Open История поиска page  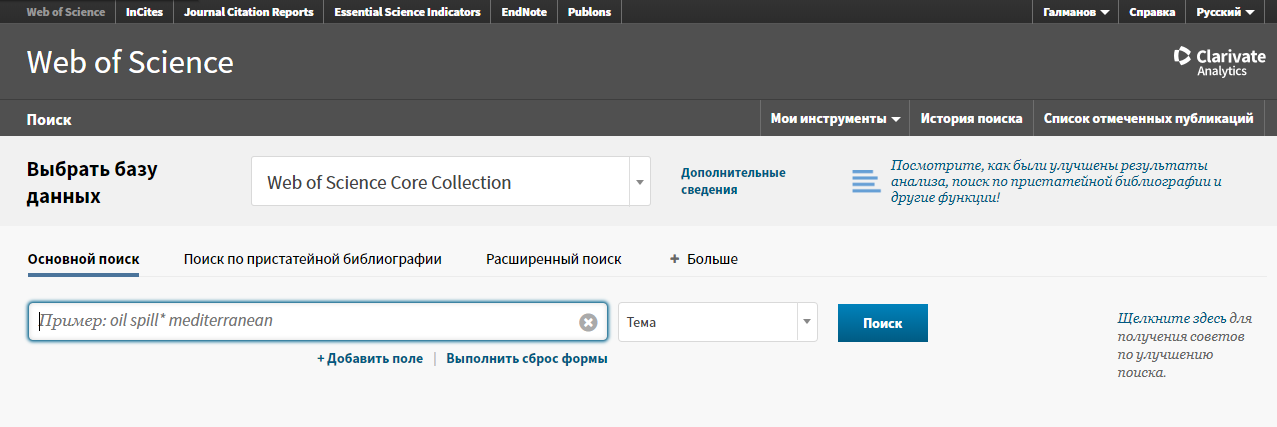click(x=971, y=118)
